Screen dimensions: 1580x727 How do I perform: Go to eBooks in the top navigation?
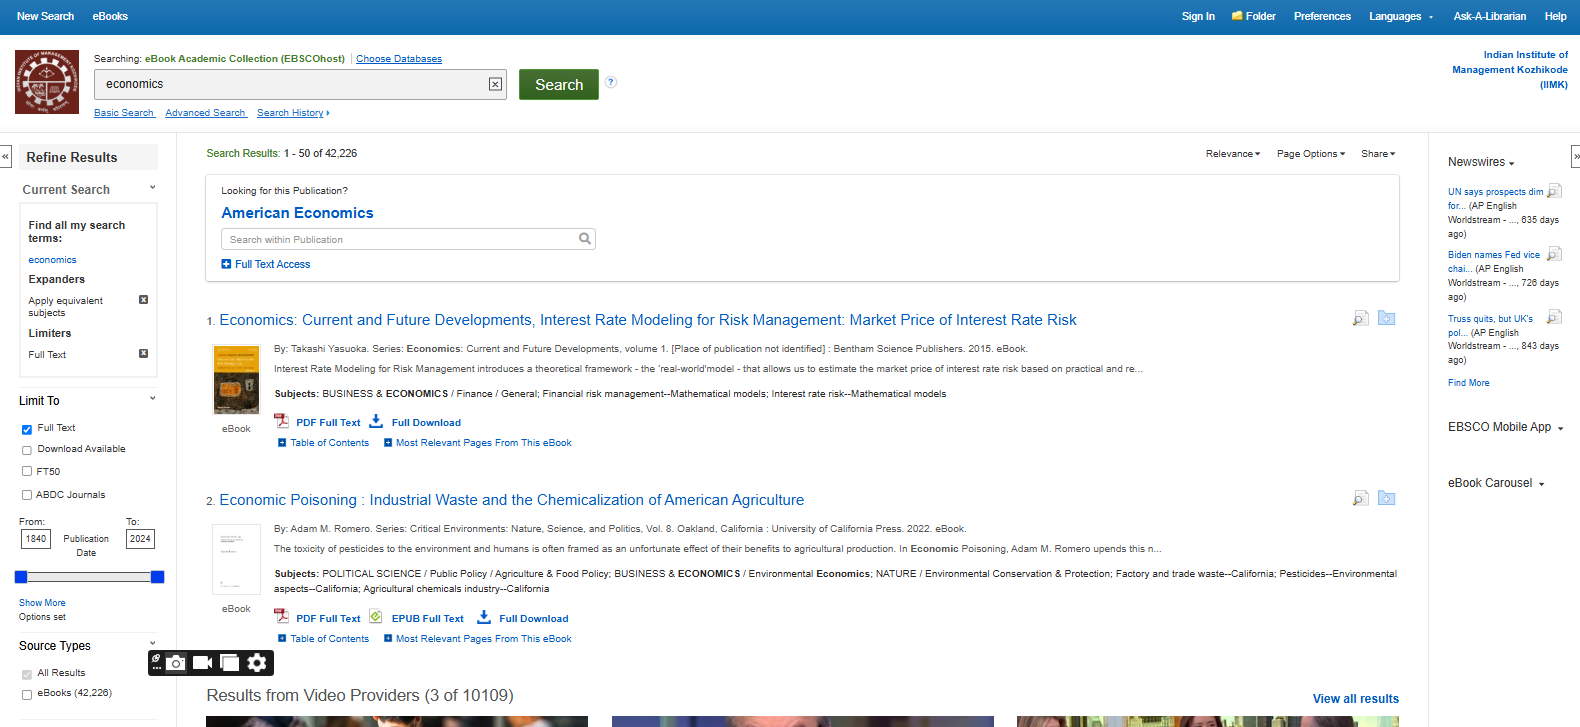coord(110,16)
